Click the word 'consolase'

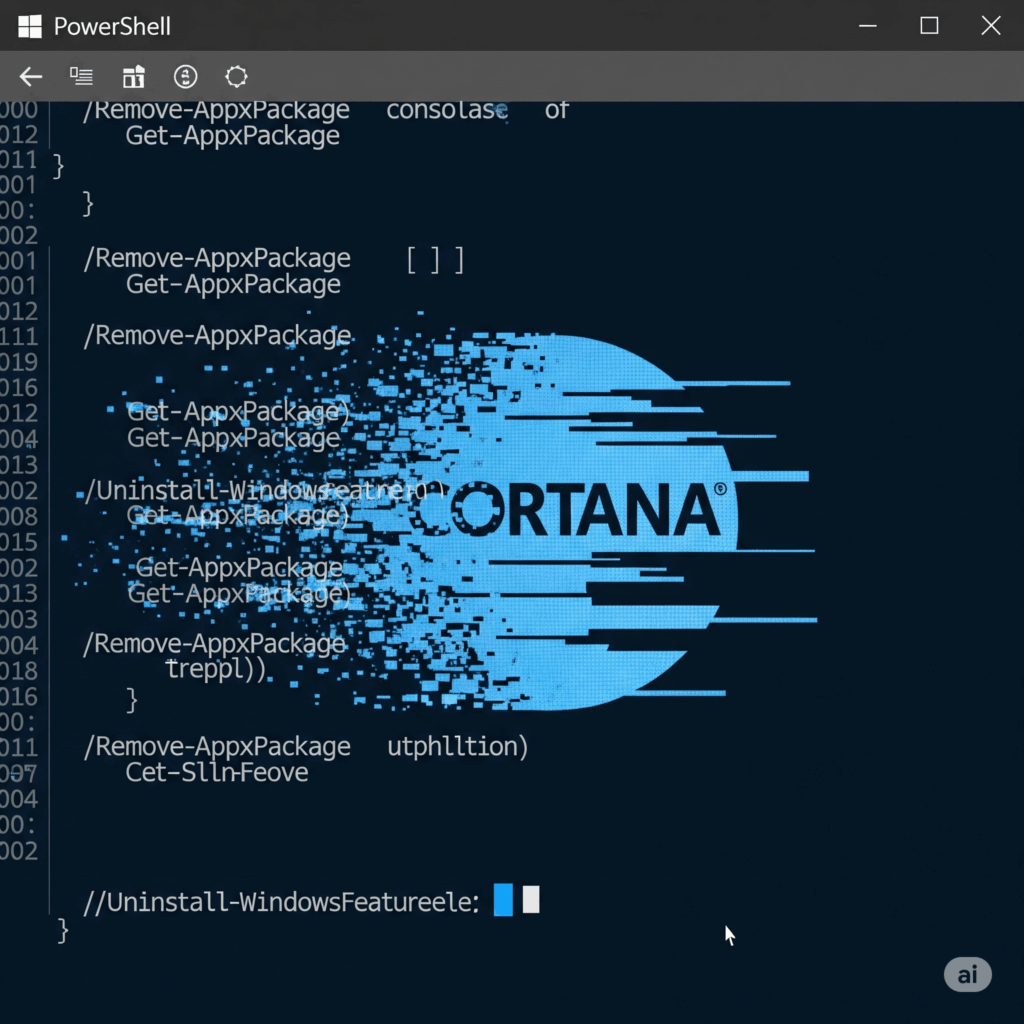(447, 110)
